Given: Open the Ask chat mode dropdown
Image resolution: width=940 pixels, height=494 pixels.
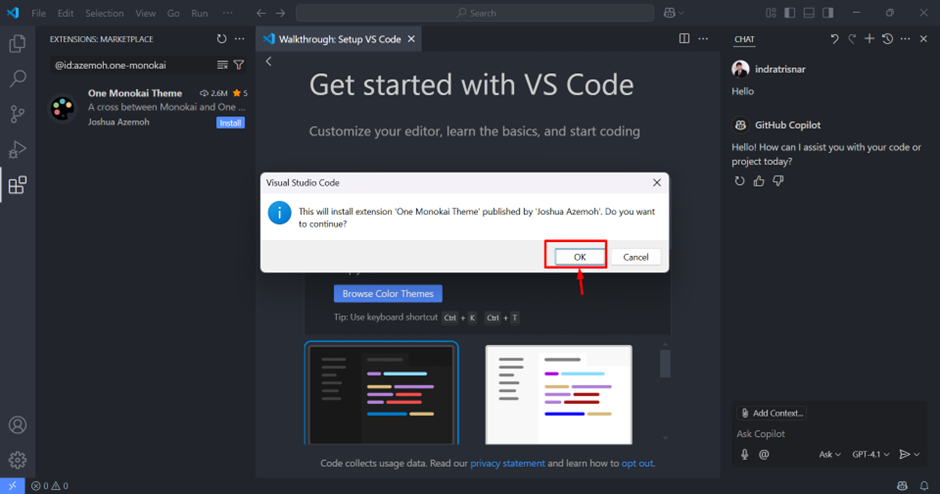Looking at the screenshot, I should (x=830, y=454).
